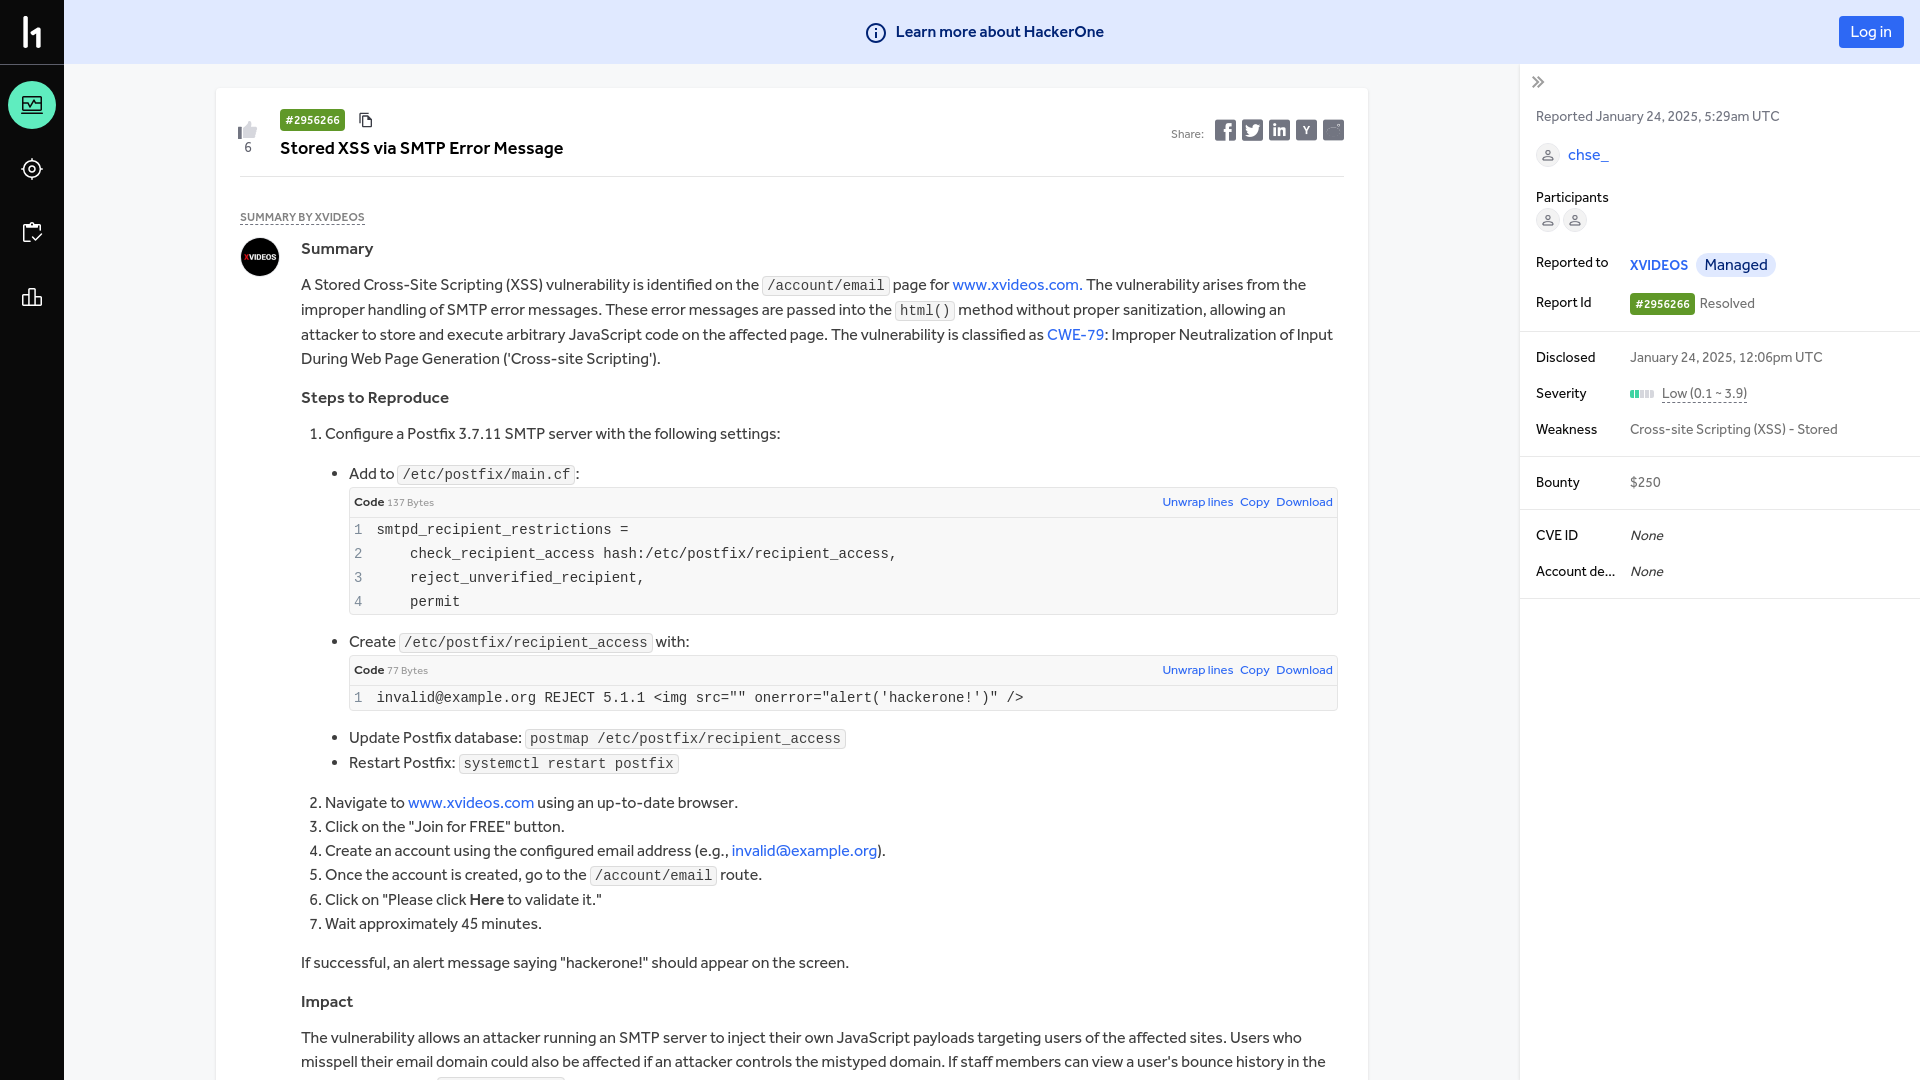Viewport: 1920px width, 1080px height.
Task: Unwrap lines in the 137 Bytes code block
Action: click(x=1197, y=502)
